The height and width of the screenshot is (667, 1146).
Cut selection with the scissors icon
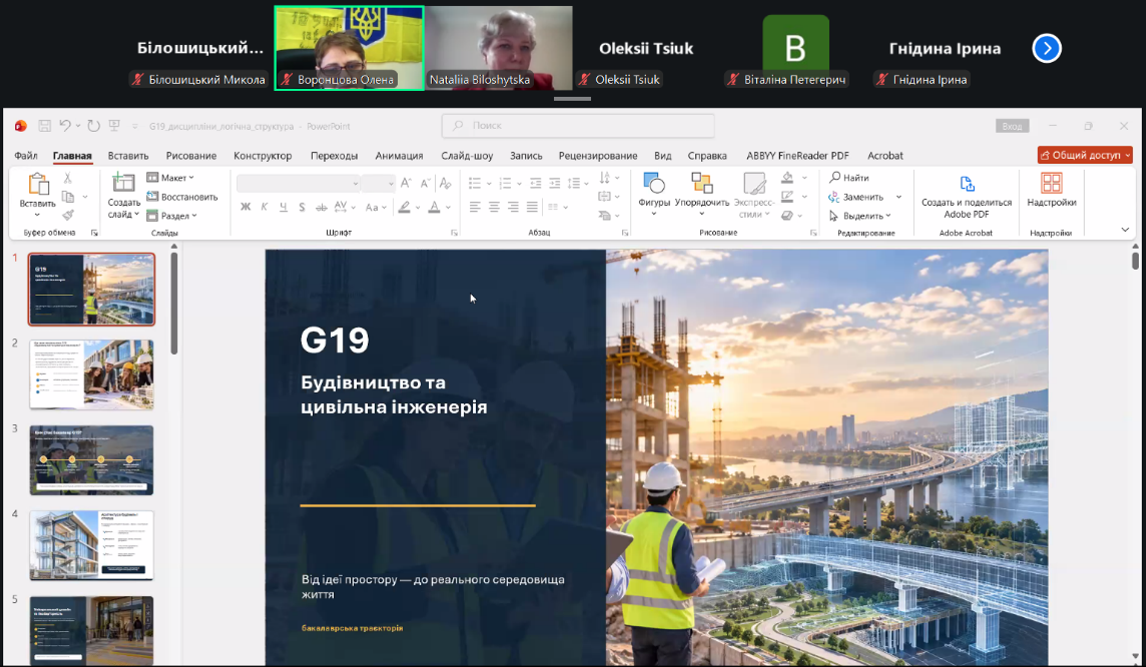[x=68, y=178]
